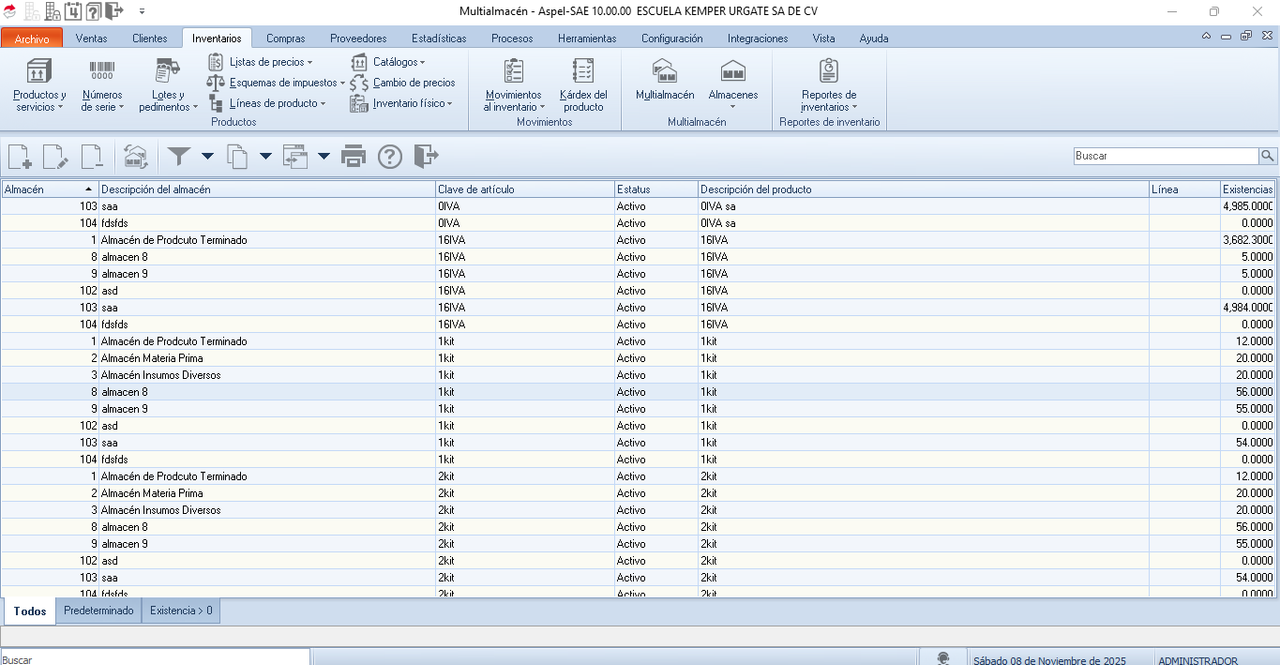Screen dimensions: 1280x665
Task: Minimize the inner document window
Action: 1227,36
